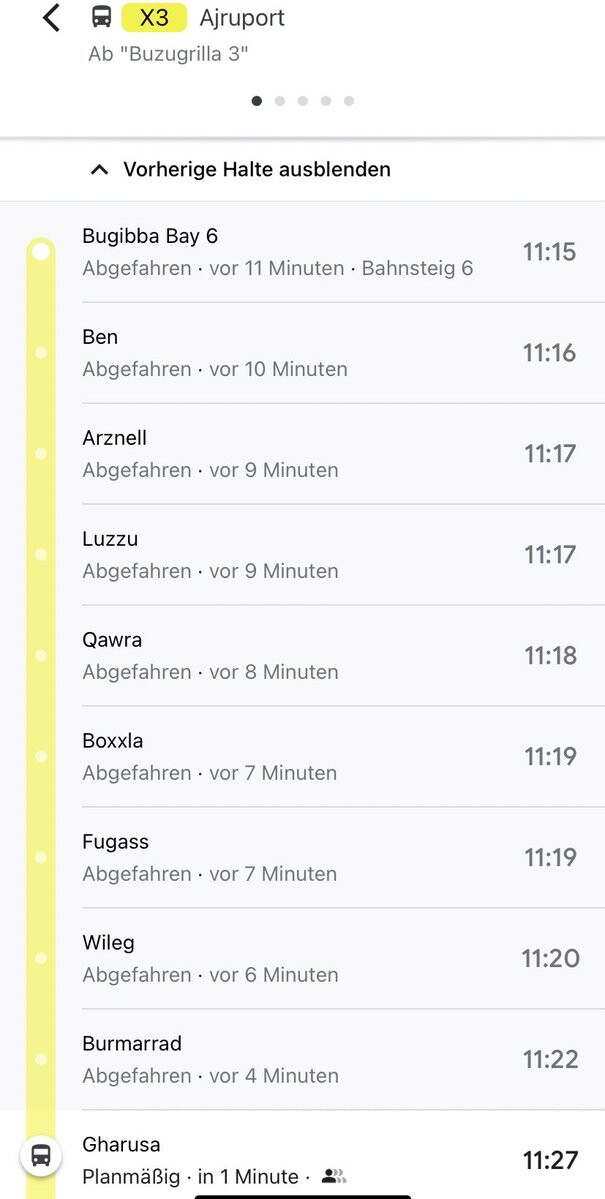Image resolution: width=605 pixels, height=1199 pixels.
Task: Tap the occupancy people icon at Gharusa
Action: pyautogui.click(x=333, y=1177)
